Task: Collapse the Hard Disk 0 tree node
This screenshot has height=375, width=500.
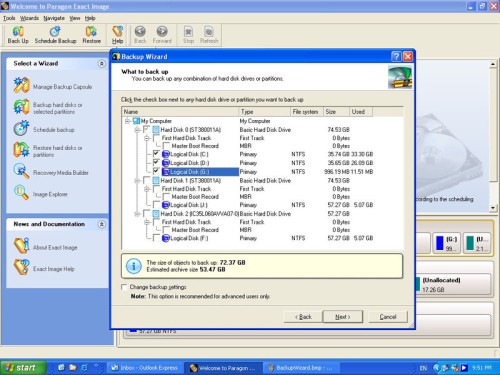Action: point(137,130)
